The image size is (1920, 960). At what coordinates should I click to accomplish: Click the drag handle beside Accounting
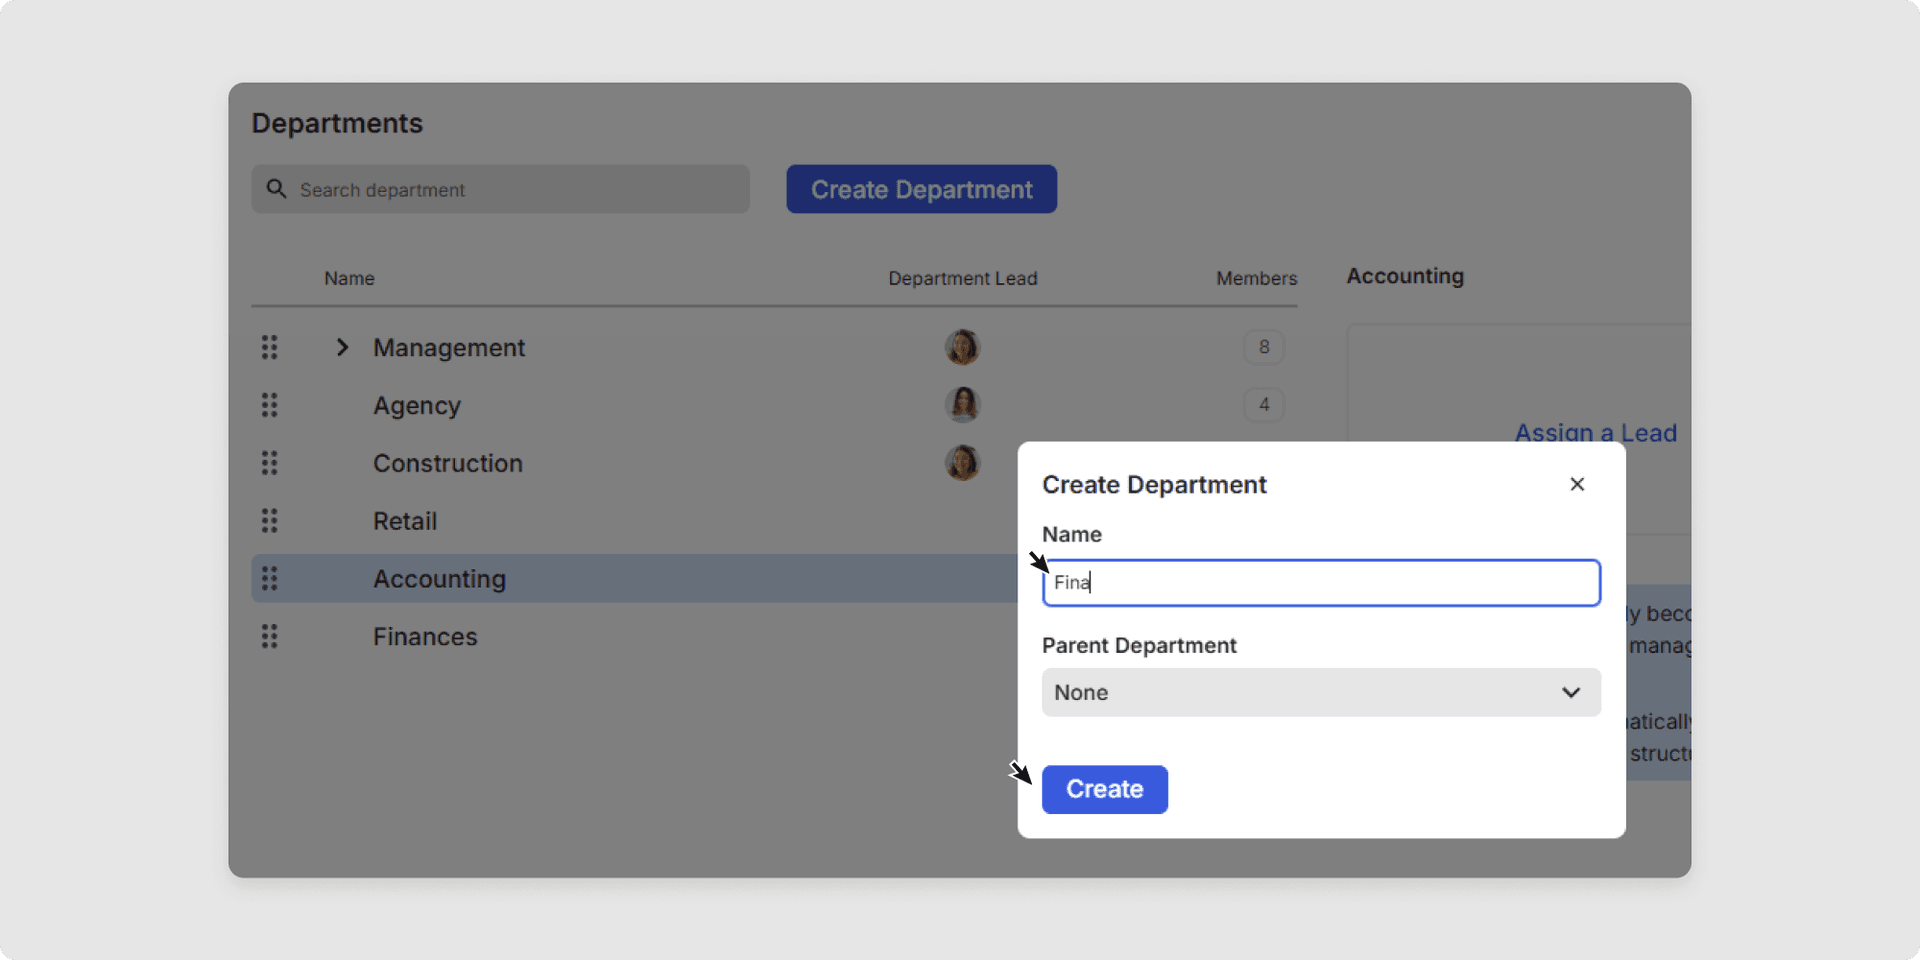point(269,579)
